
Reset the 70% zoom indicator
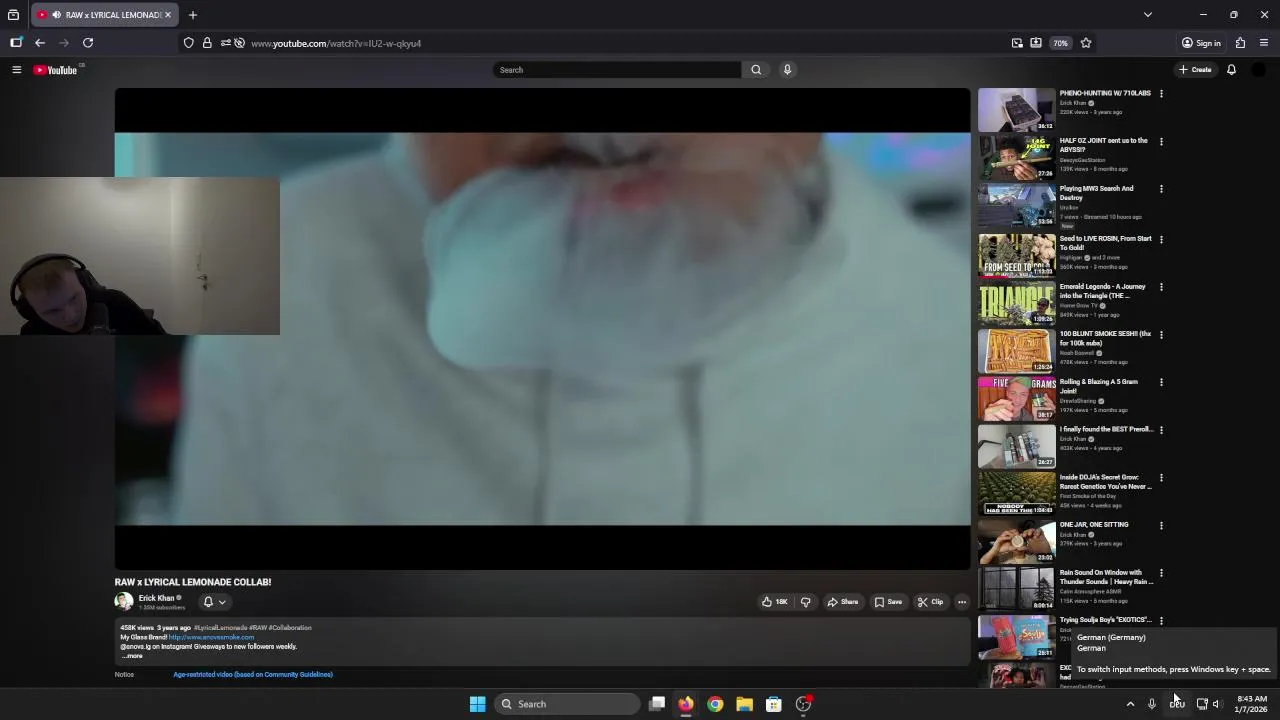click(1060, 43)
